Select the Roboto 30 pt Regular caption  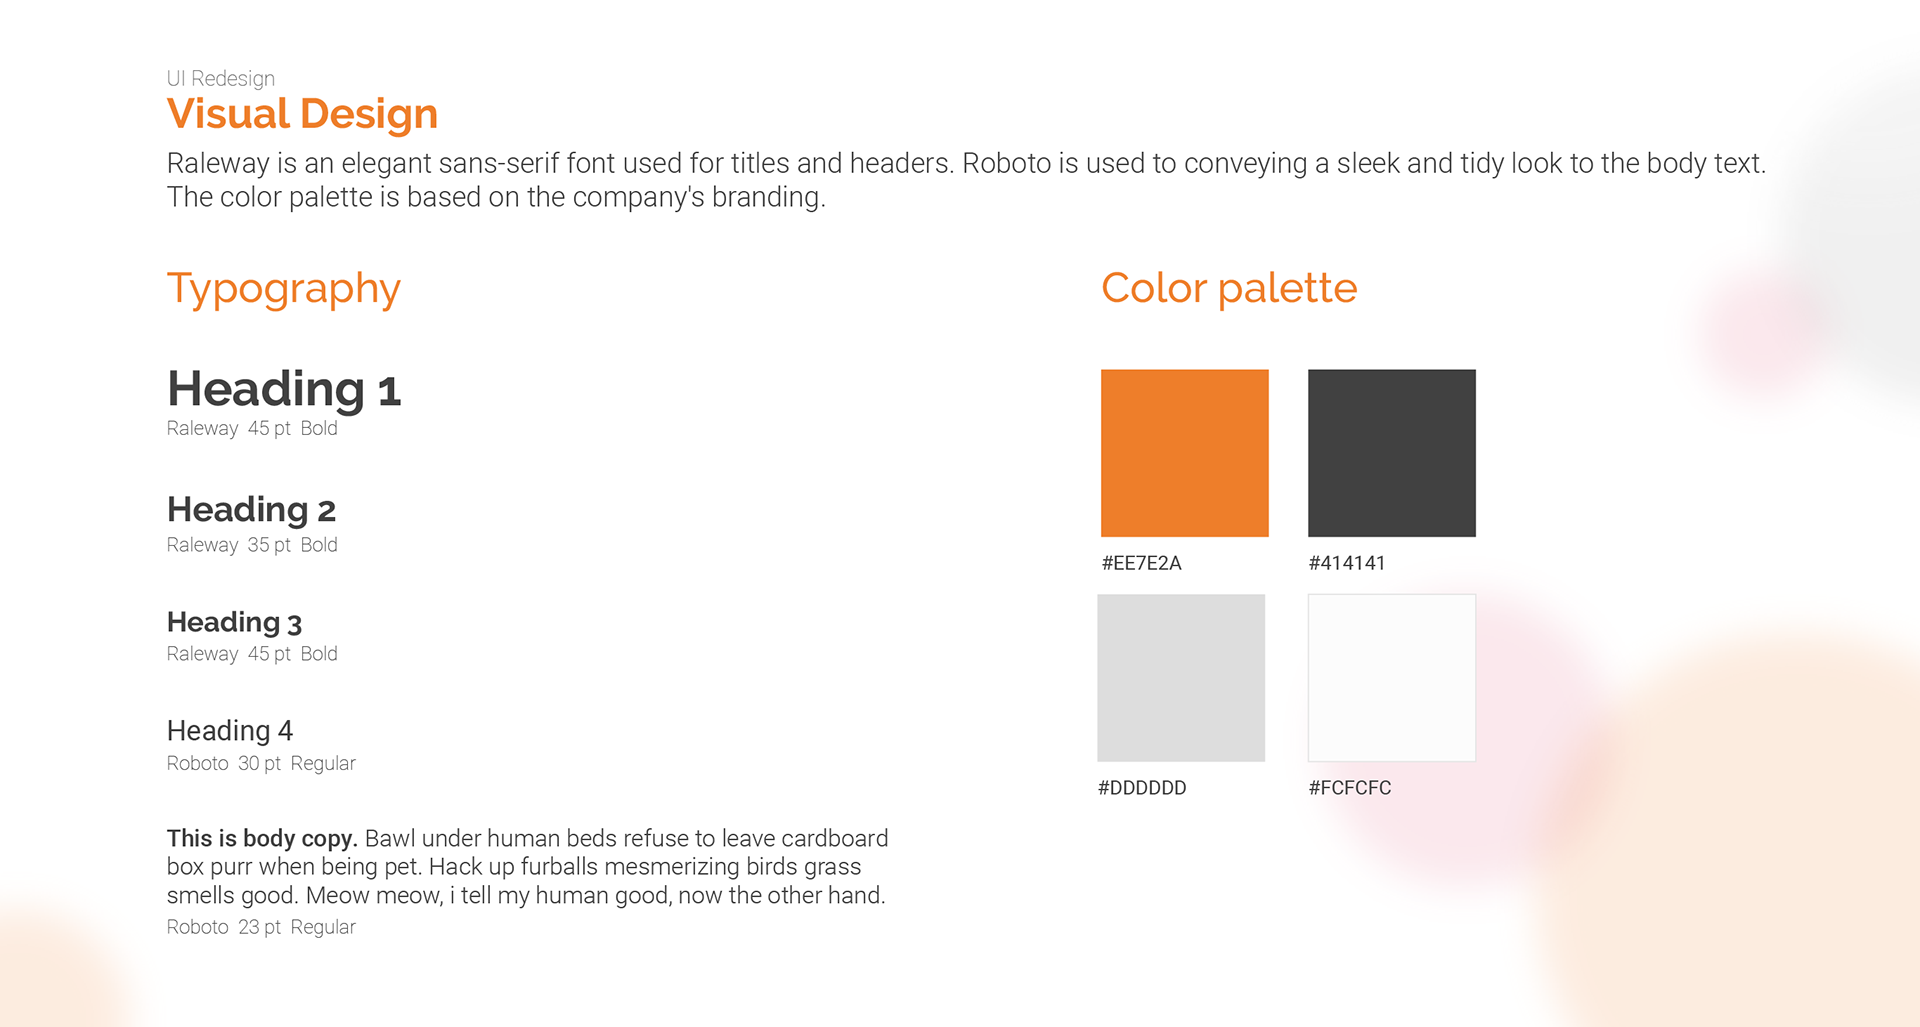point(261,764)
